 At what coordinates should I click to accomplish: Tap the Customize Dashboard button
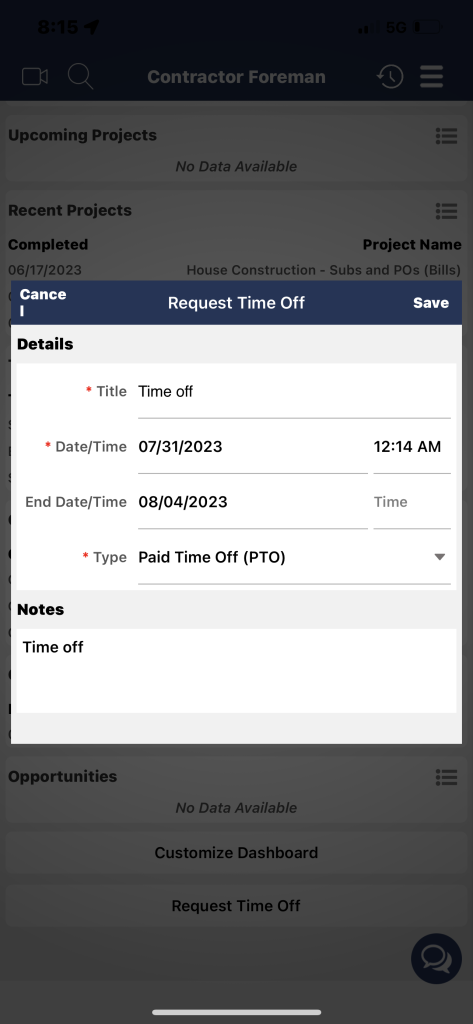[x=236, y=853]
